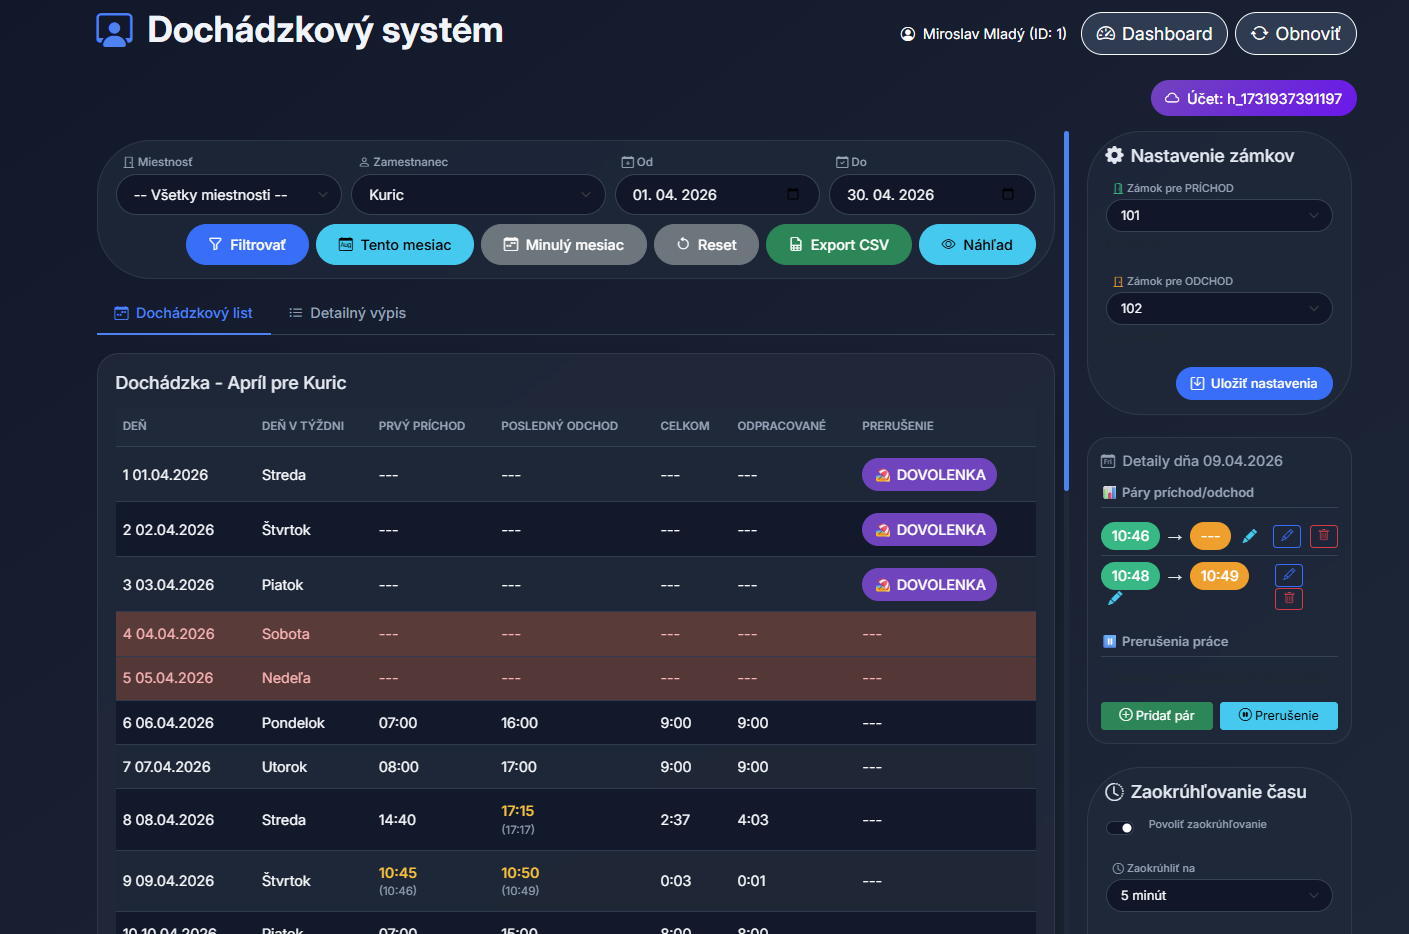The image size is (1409, 934).
Task: Open the Zamestnanec dropdown showing Kuric
Action: click(x=478, y=195)
